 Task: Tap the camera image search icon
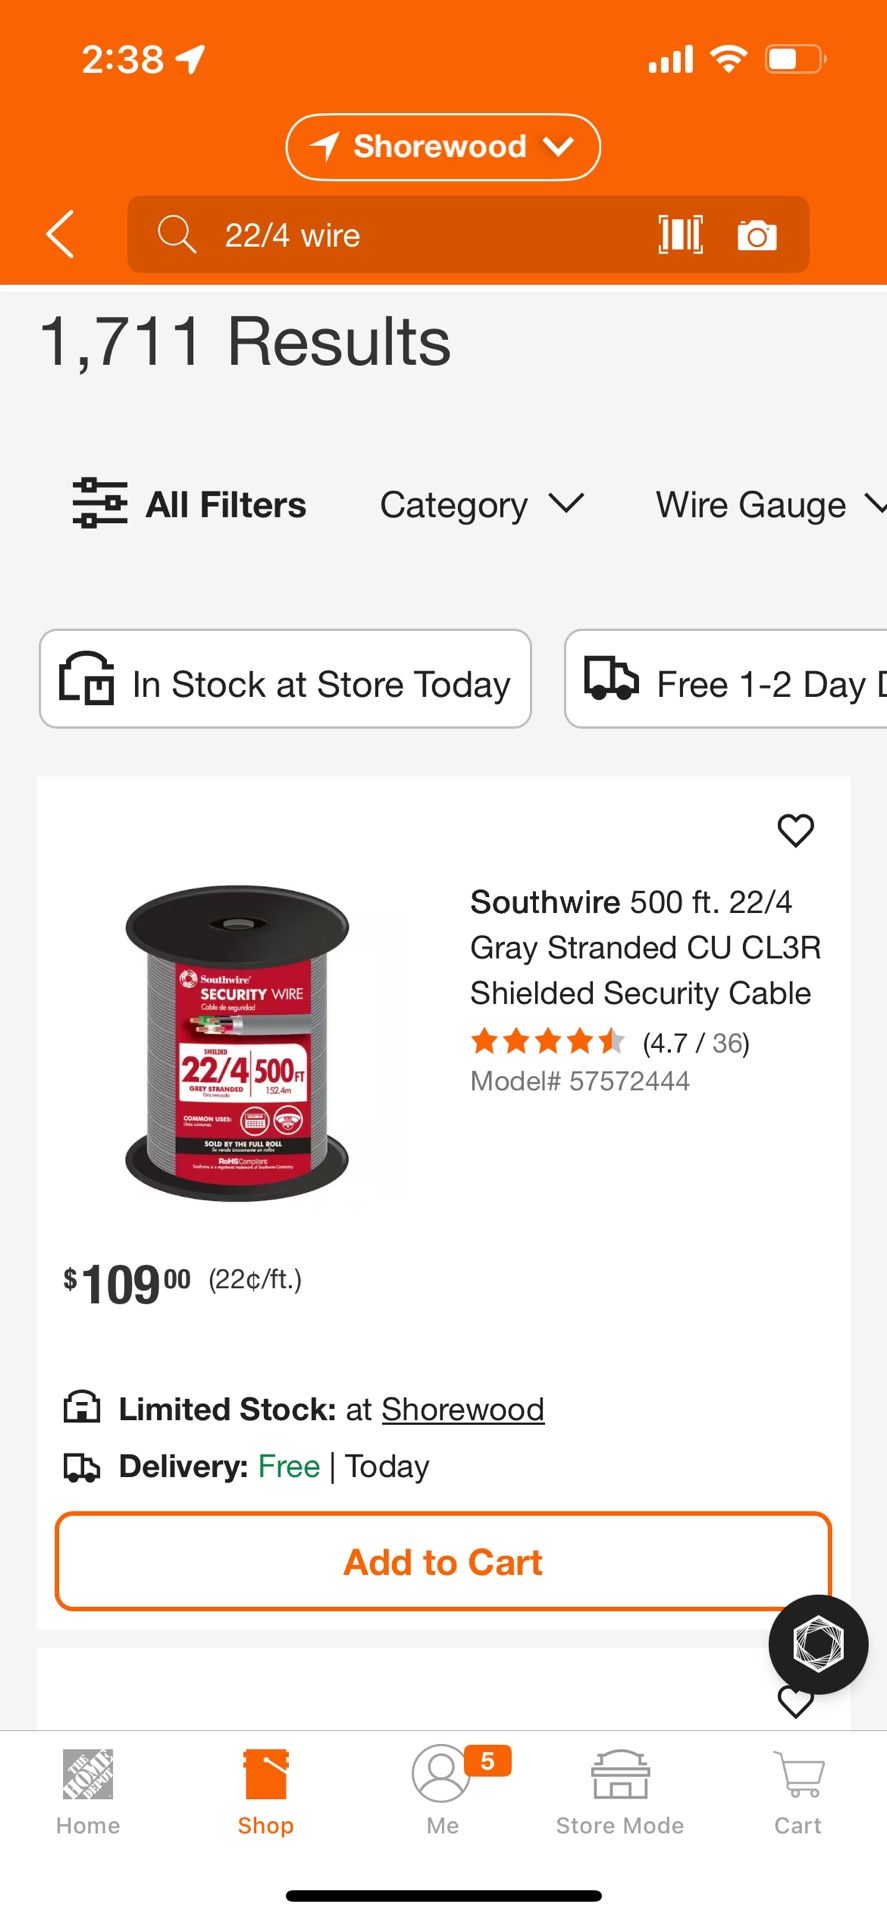click(757, 235)
